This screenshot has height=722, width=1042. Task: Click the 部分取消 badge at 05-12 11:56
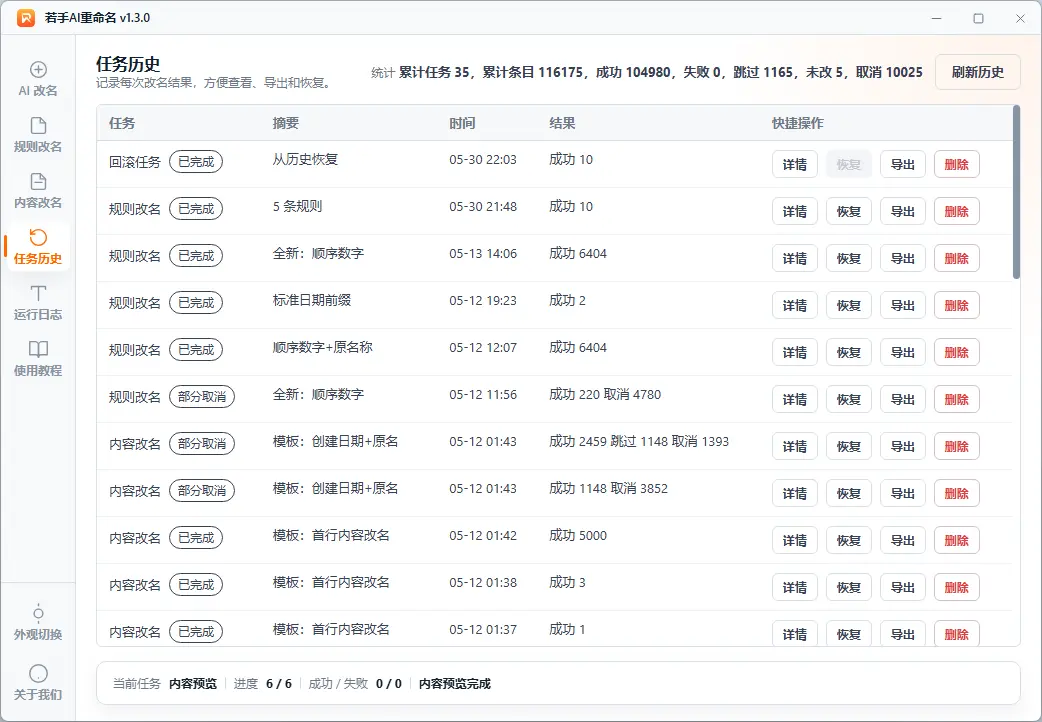[202, 397]
